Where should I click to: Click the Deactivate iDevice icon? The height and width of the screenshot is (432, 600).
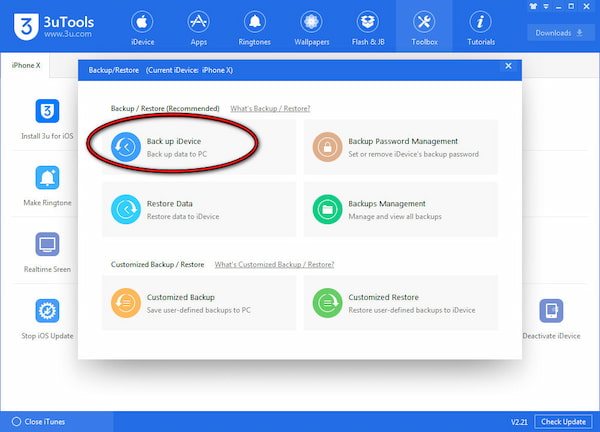point(551,311)
